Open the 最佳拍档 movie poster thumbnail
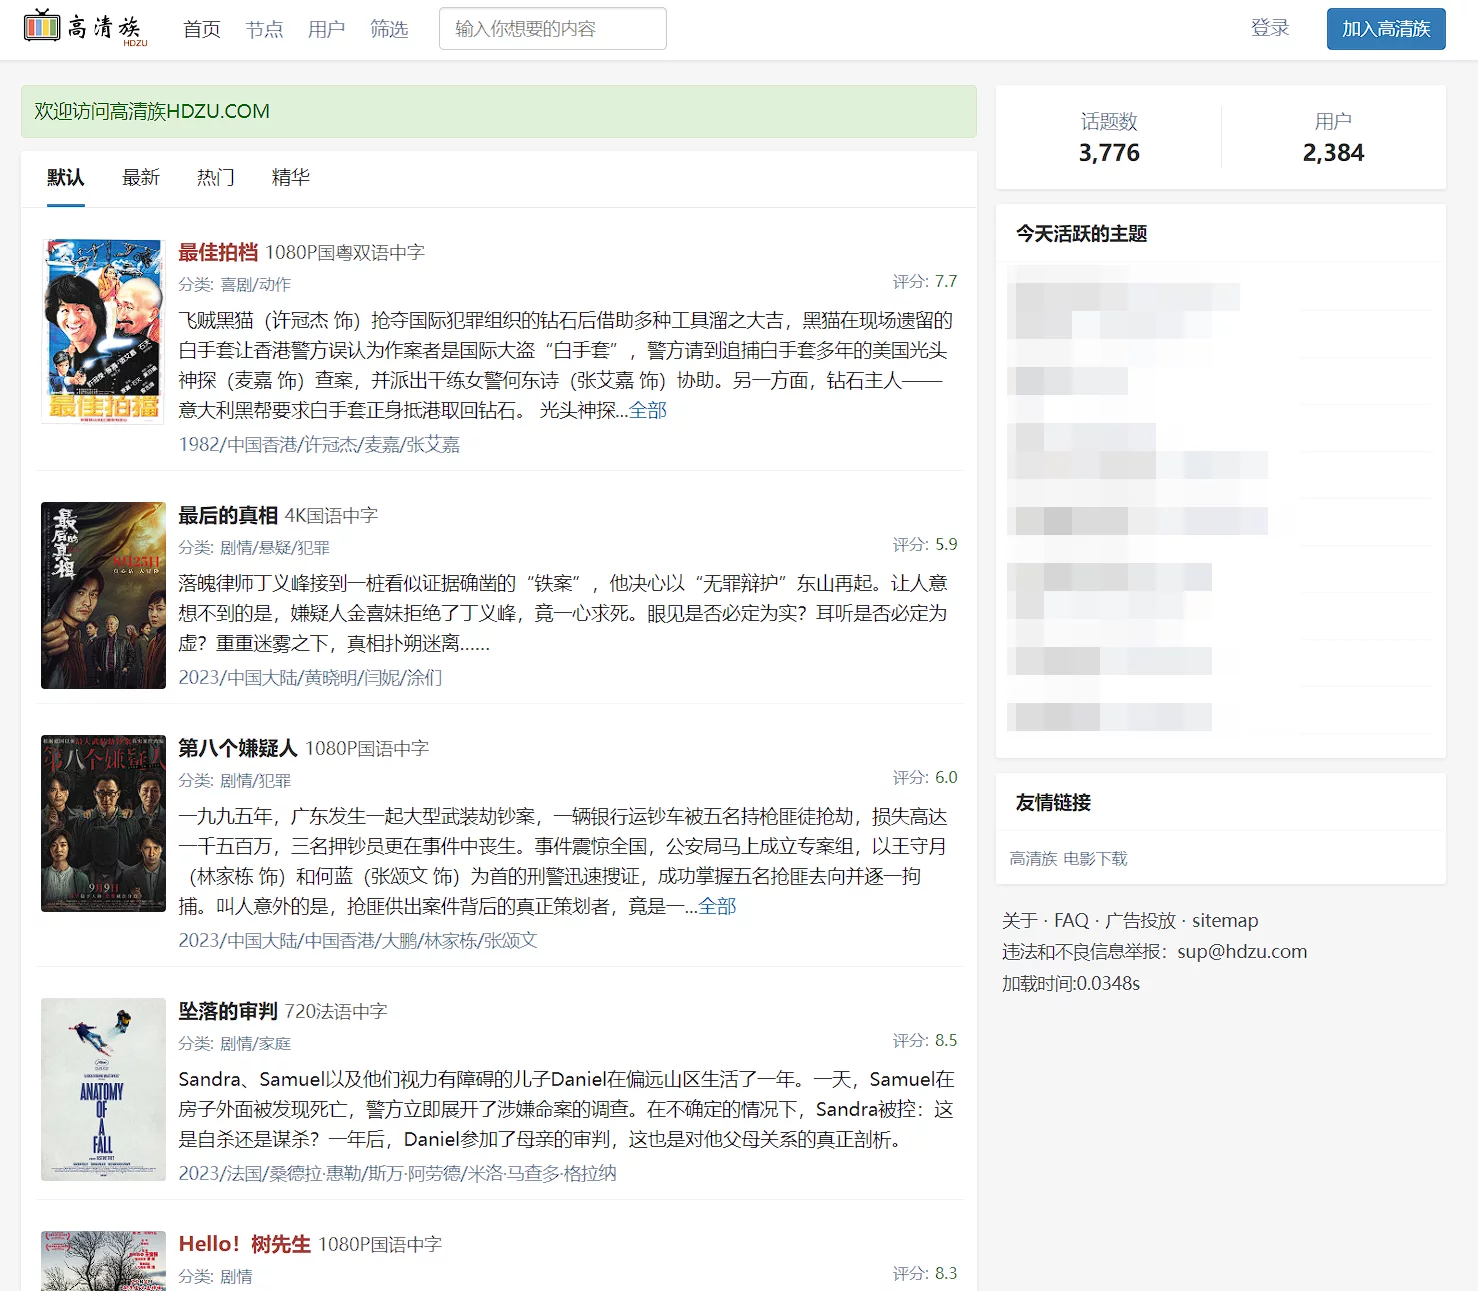Image resolution: width=1478 pixels, height=1291 pixels. 103,331
